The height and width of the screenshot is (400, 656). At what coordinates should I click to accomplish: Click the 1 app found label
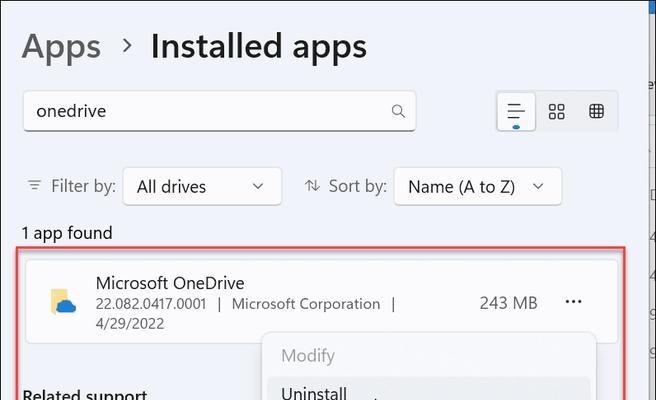coord(67,233)
